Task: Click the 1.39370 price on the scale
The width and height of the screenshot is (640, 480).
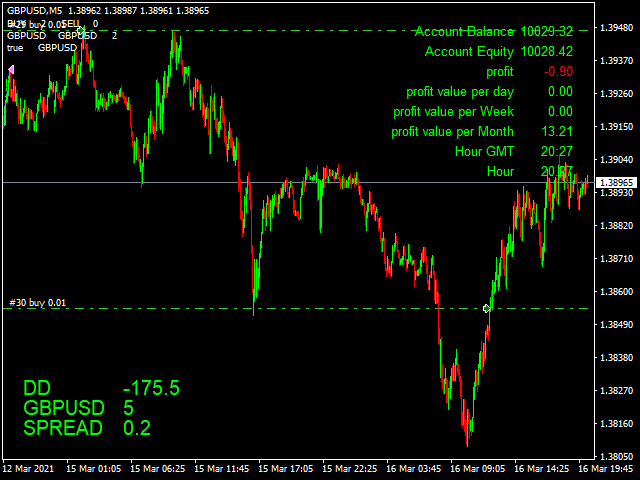Action: (616, 61)
